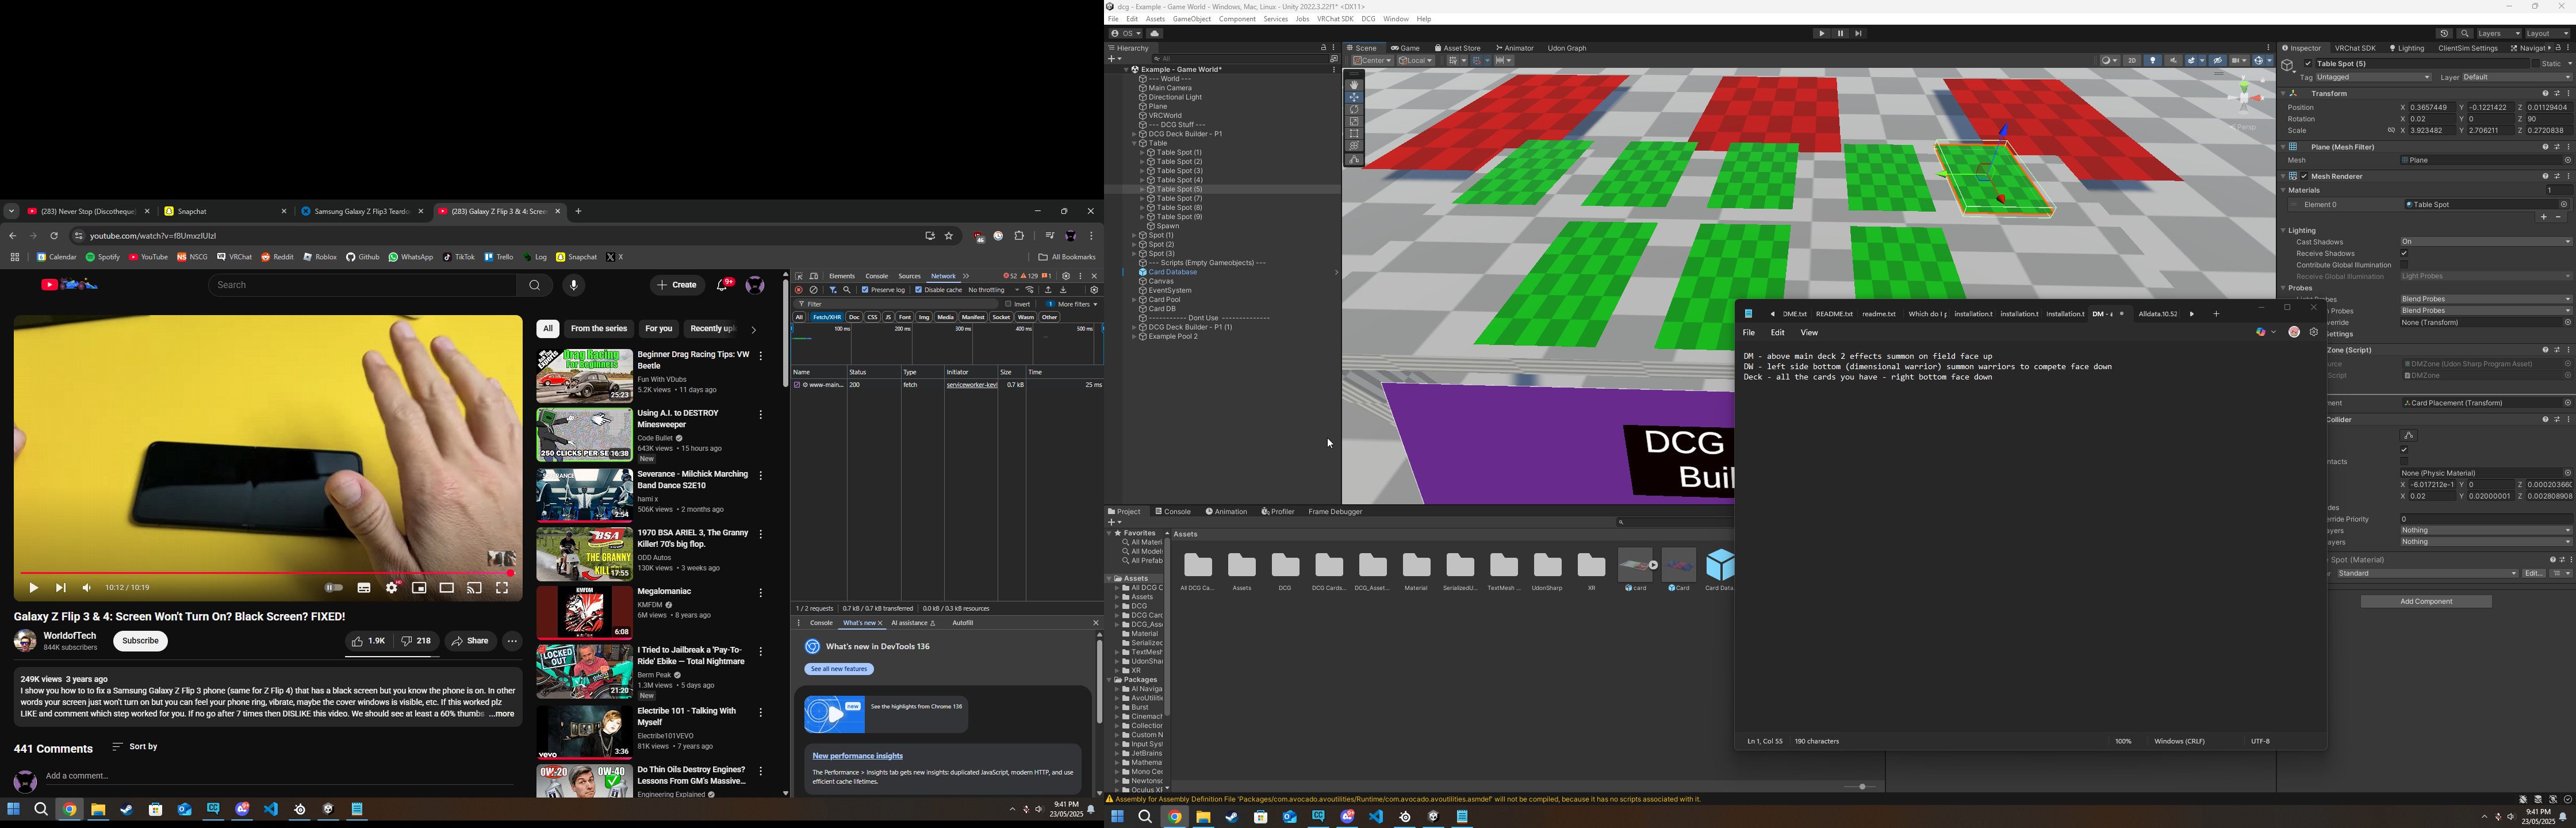The height and width of the screenshot is (828, 2576).
Task: Expand DCG Deck Builder - P1 in Hierarchy
Action: pos(1134,134)
